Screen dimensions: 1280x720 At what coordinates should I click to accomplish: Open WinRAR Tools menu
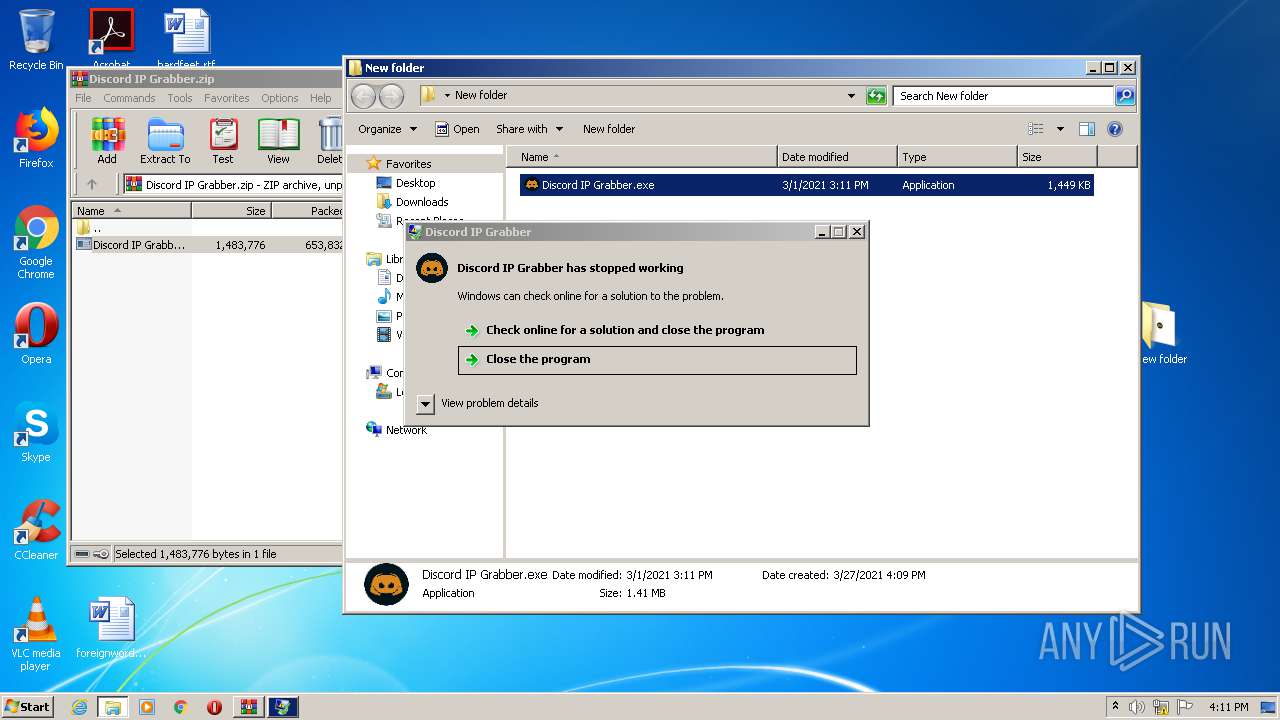tap(180, 98)
